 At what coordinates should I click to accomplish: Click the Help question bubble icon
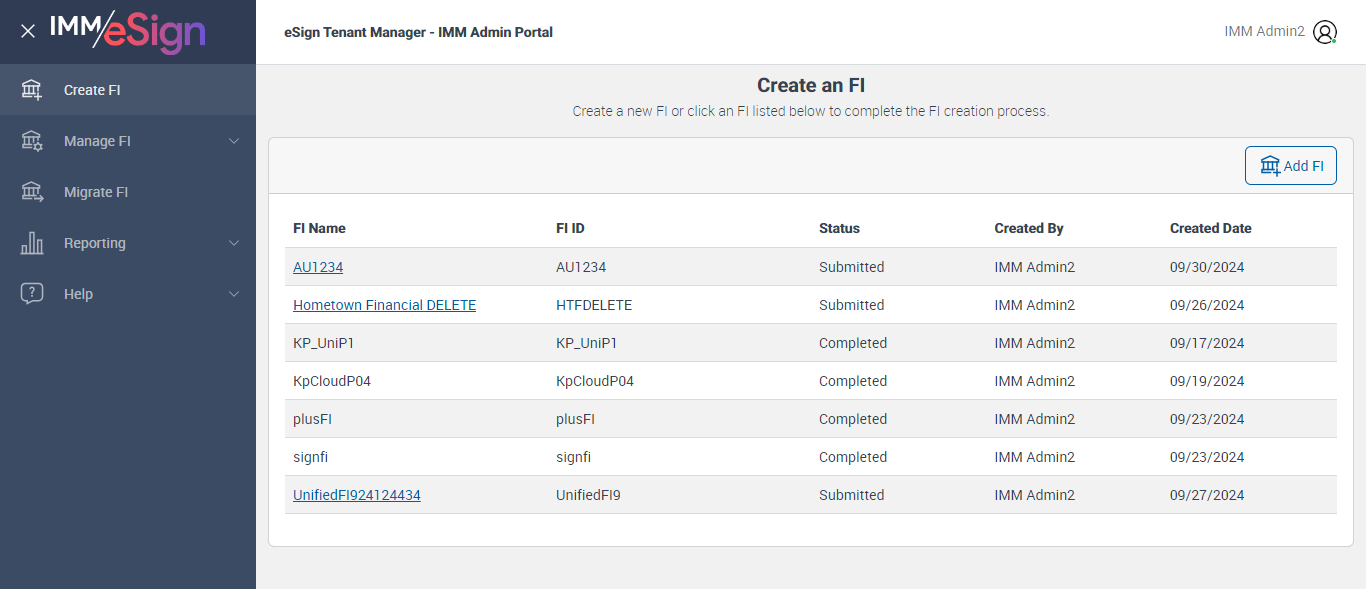[32, 294]
